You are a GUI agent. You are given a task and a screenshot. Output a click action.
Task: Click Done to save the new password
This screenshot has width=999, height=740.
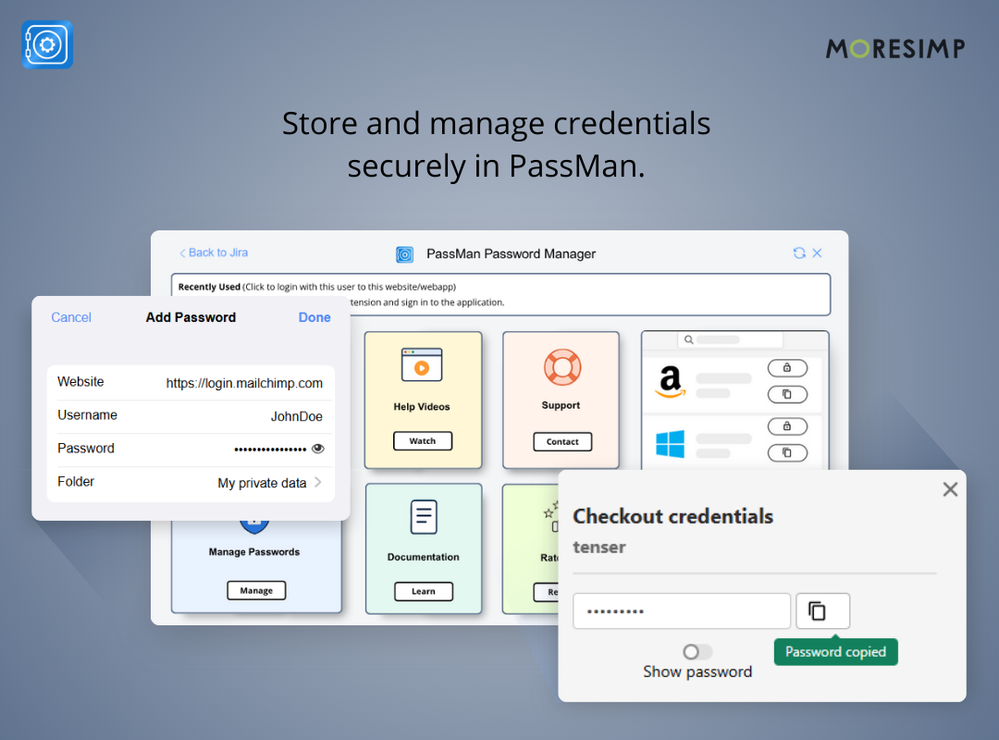[314, 317]
